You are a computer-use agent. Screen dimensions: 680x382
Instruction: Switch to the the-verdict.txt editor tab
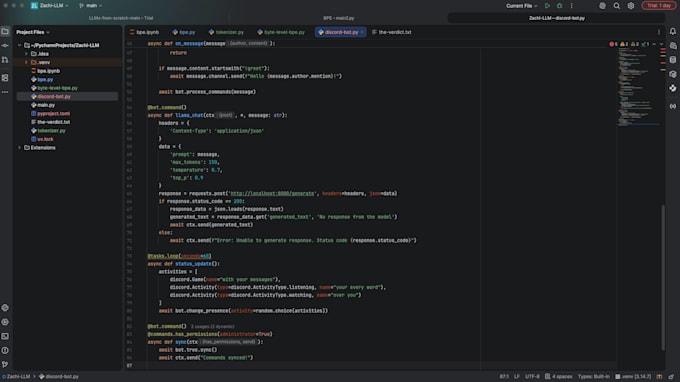(x=392, y=32)
